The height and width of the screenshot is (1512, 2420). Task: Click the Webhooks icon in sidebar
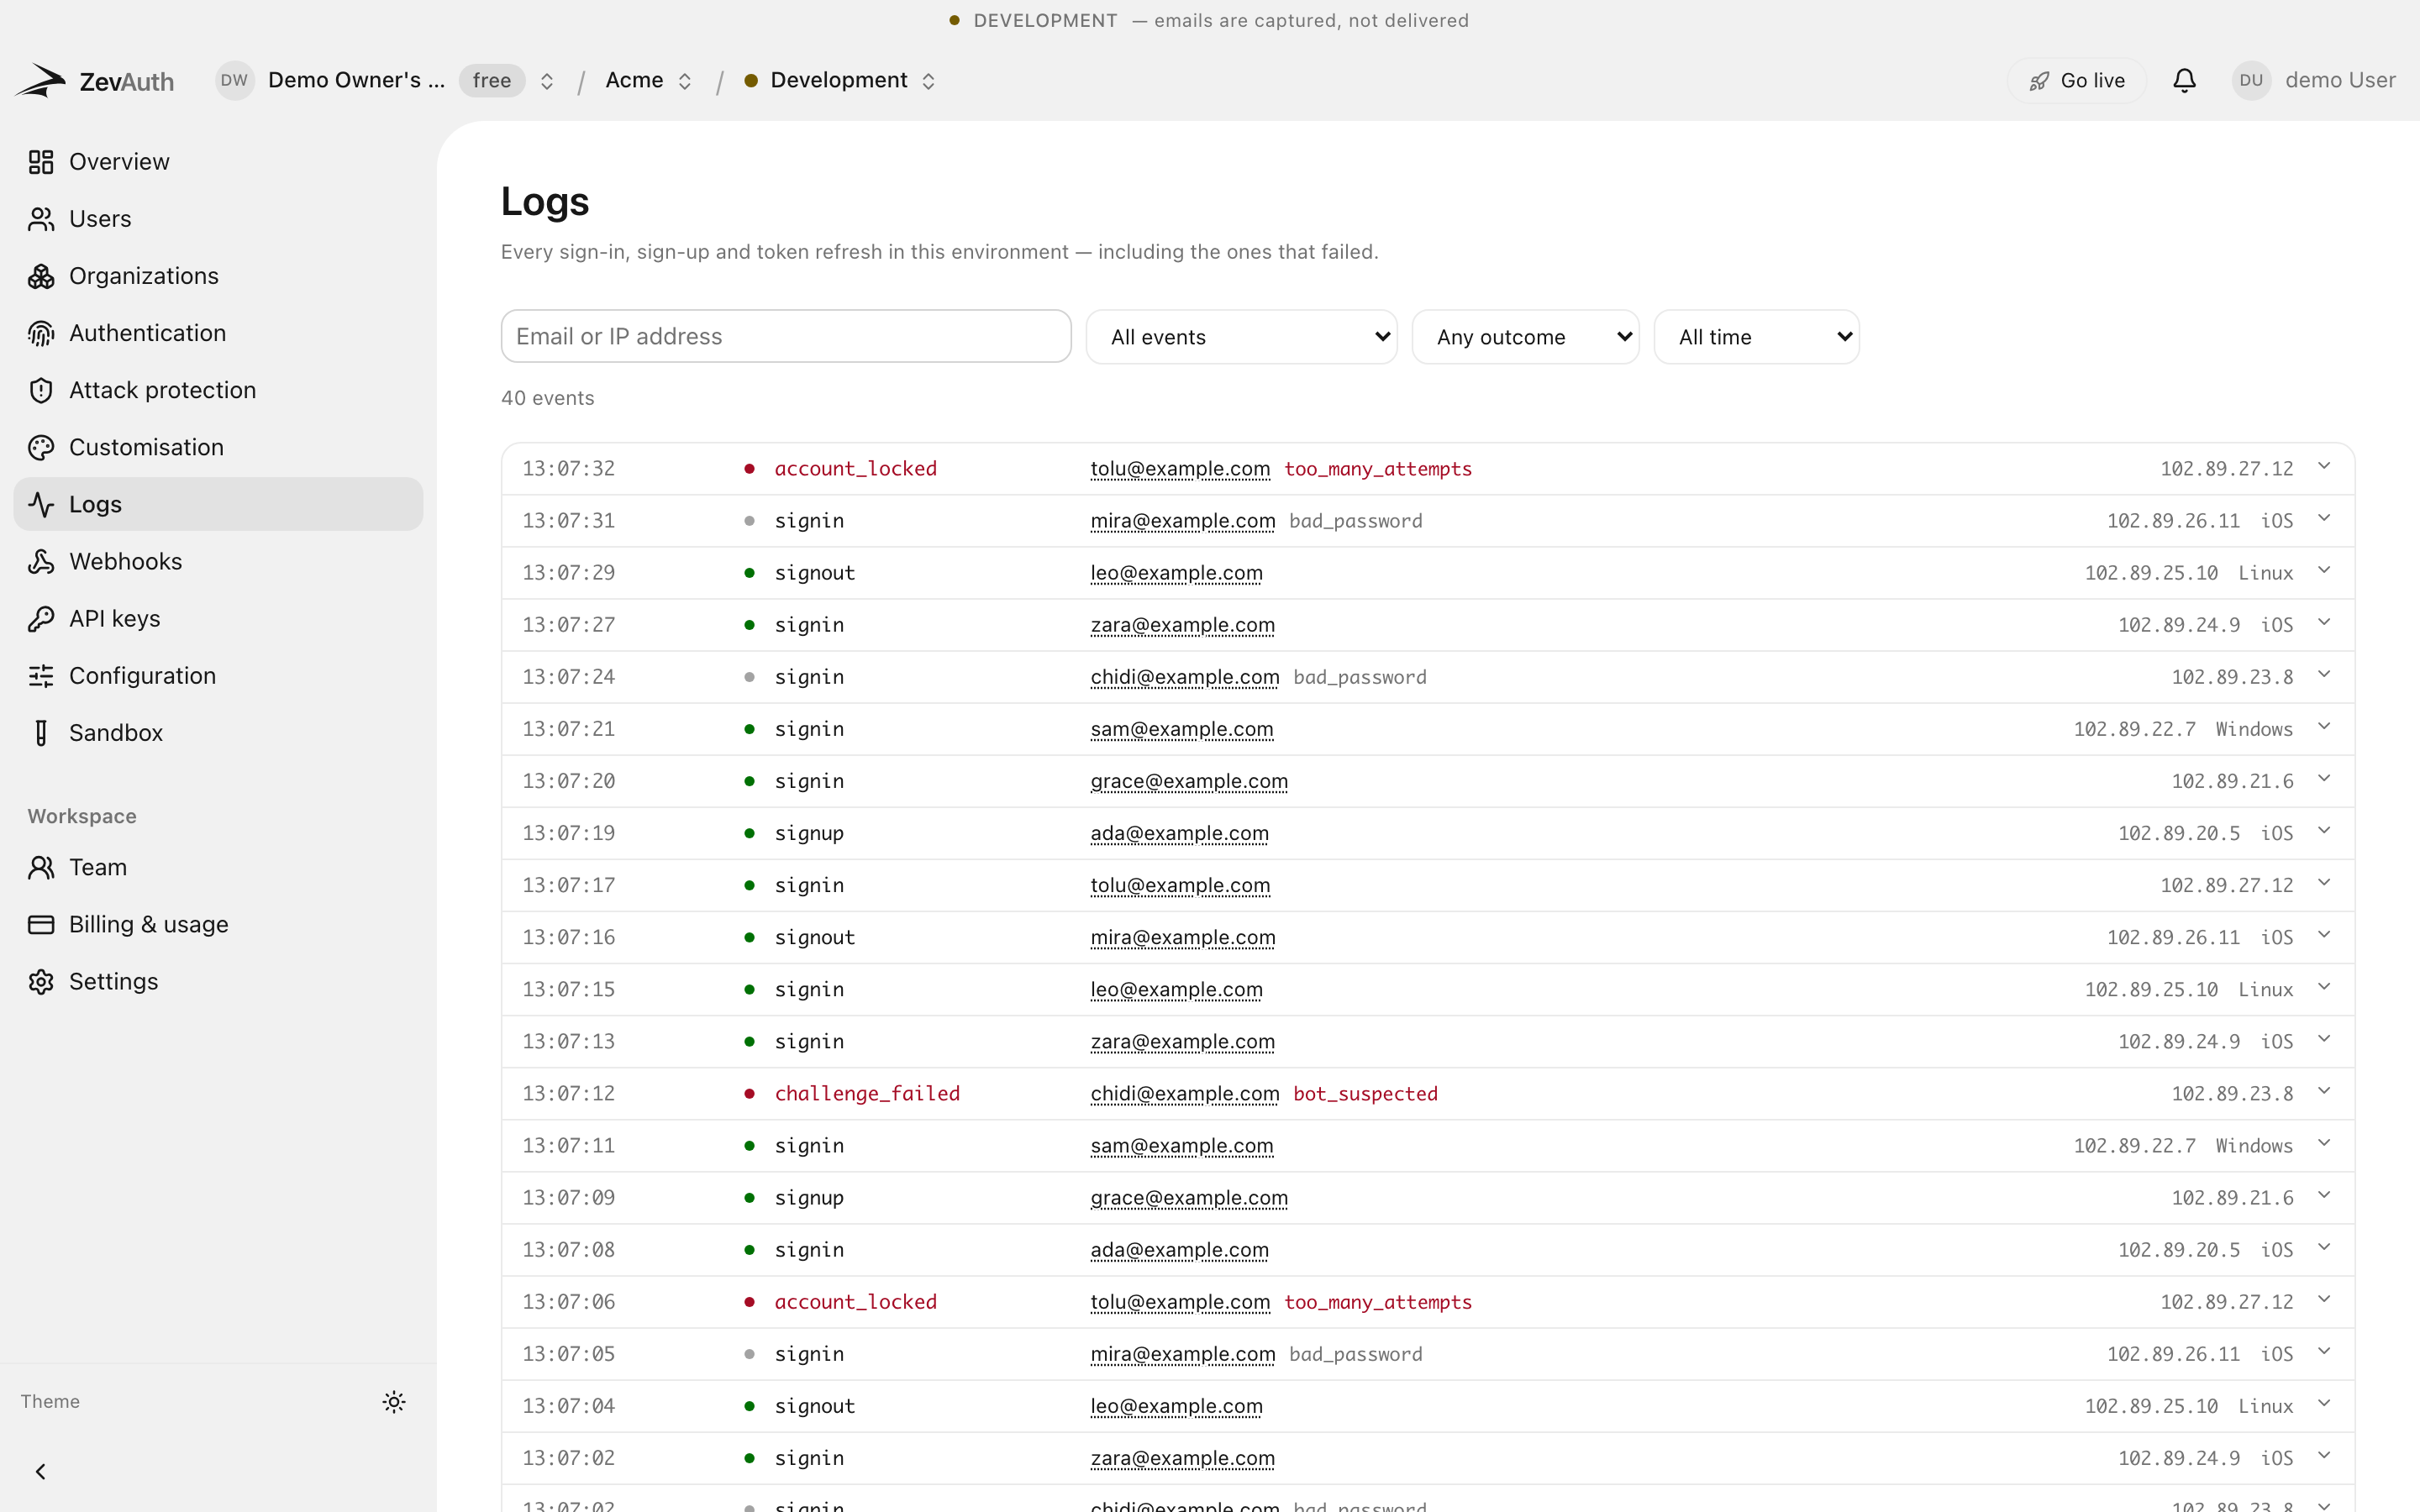pos(41,561)
